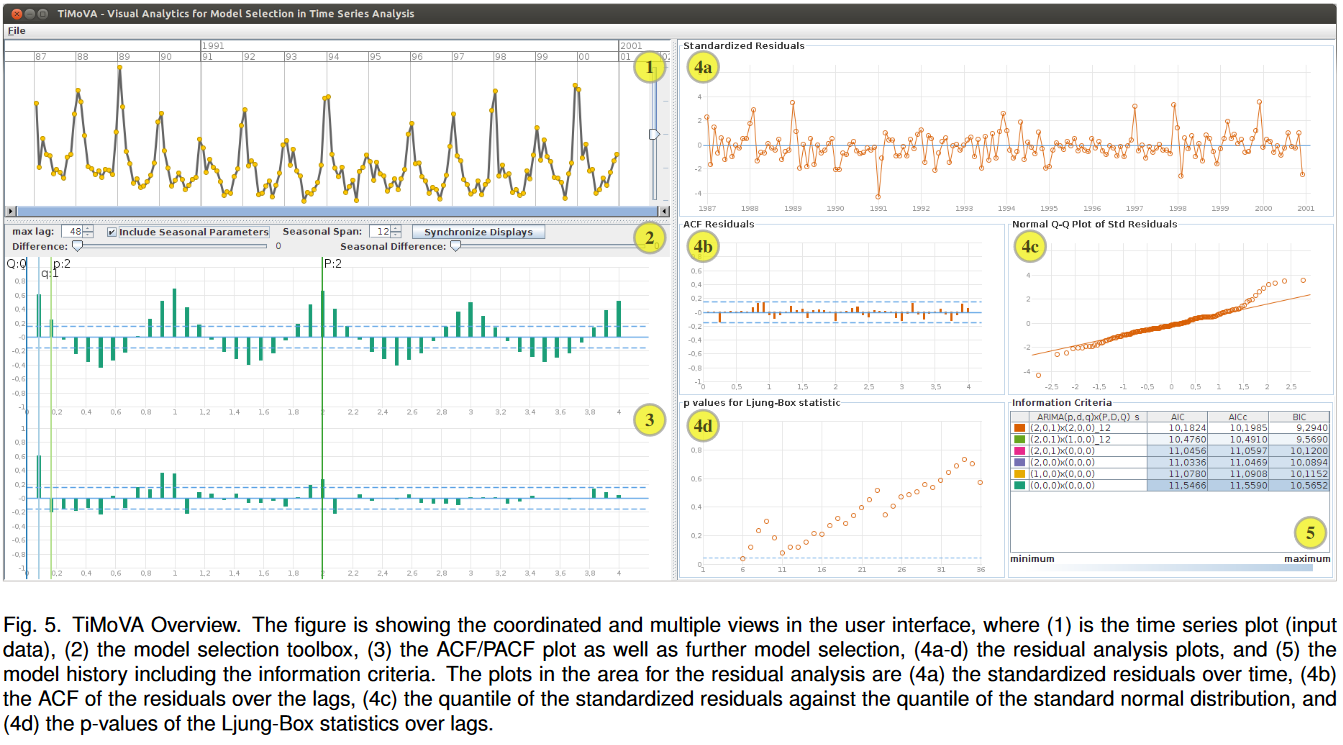Select model row (2,0,1)x(0,0,0)
Screen dimensions: 1343x745
(1170, 451)
